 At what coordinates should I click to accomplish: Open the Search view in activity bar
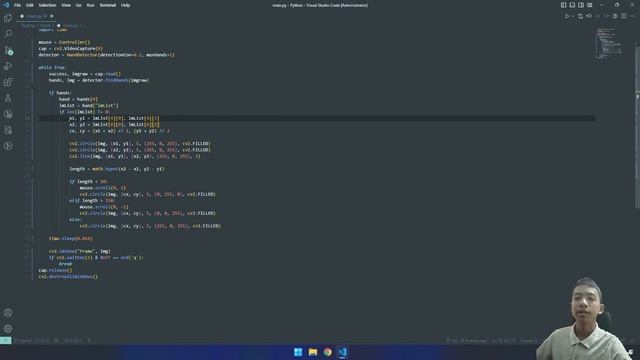tap(8, 34)
